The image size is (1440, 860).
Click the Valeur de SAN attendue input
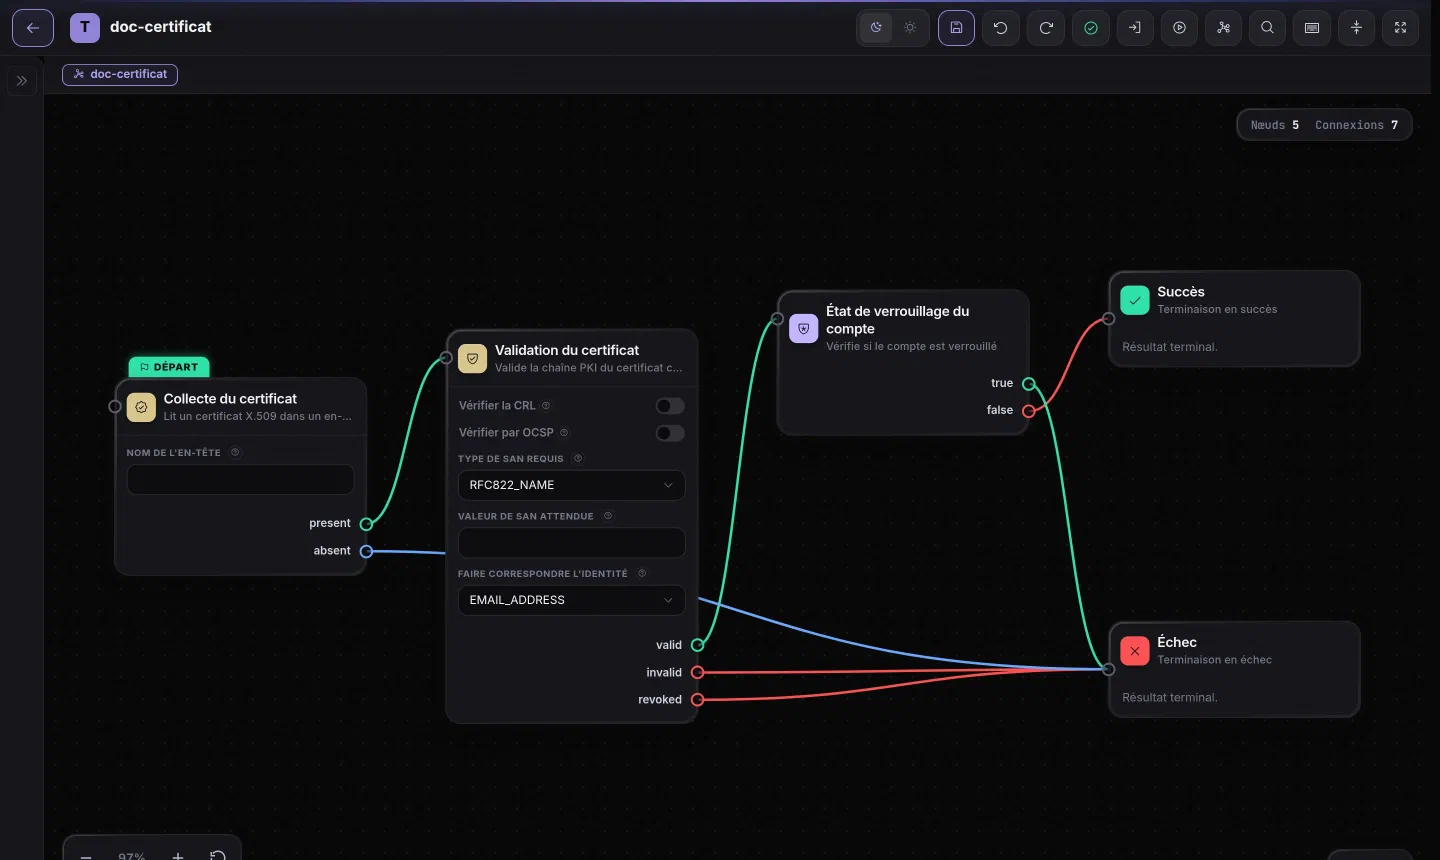point(571,543)
